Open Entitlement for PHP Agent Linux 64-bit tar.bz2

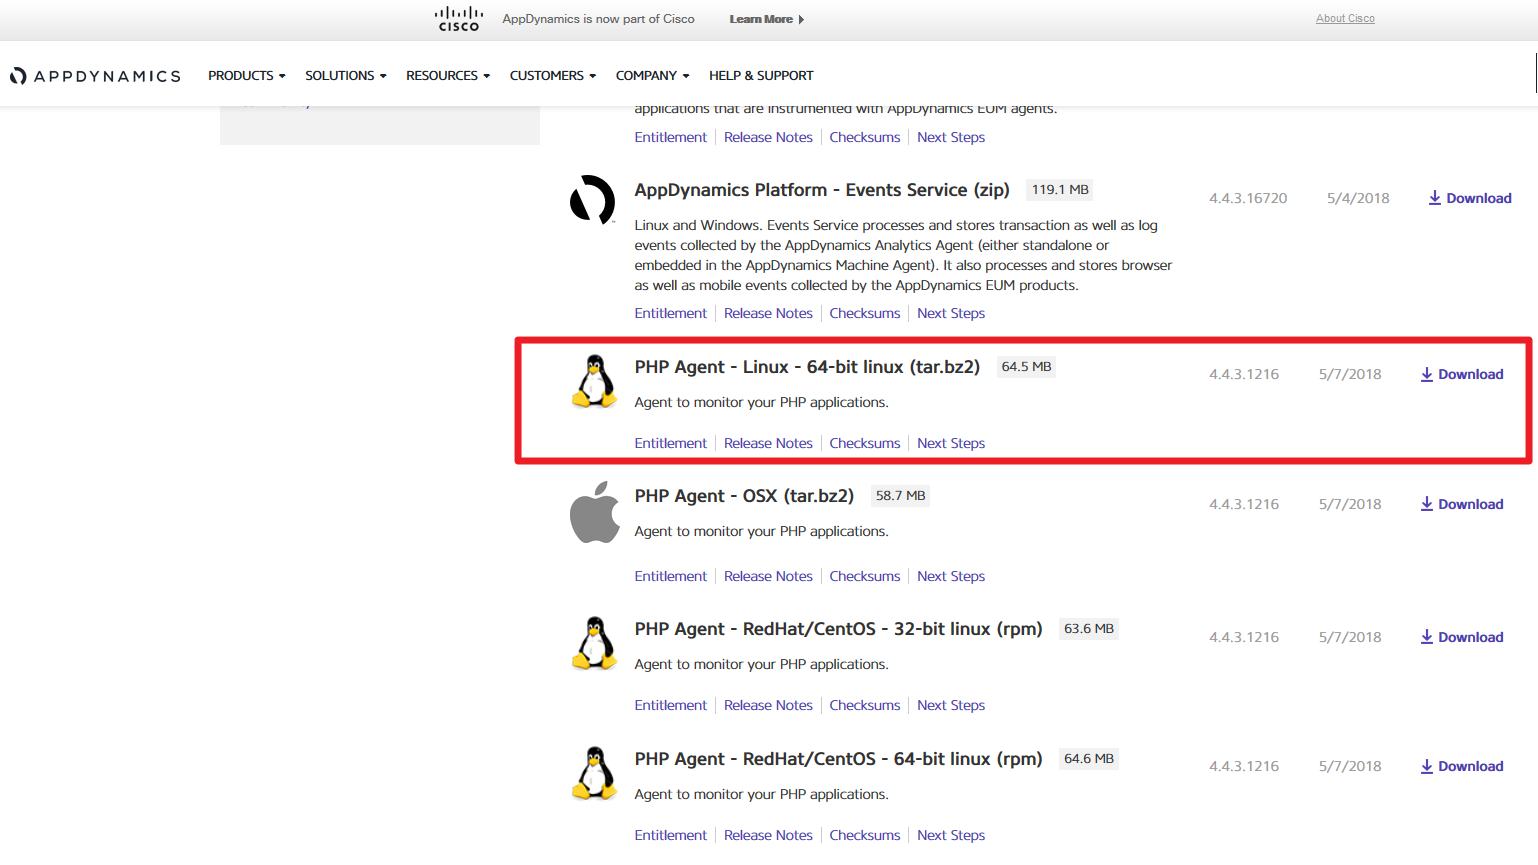coord(670,443)
